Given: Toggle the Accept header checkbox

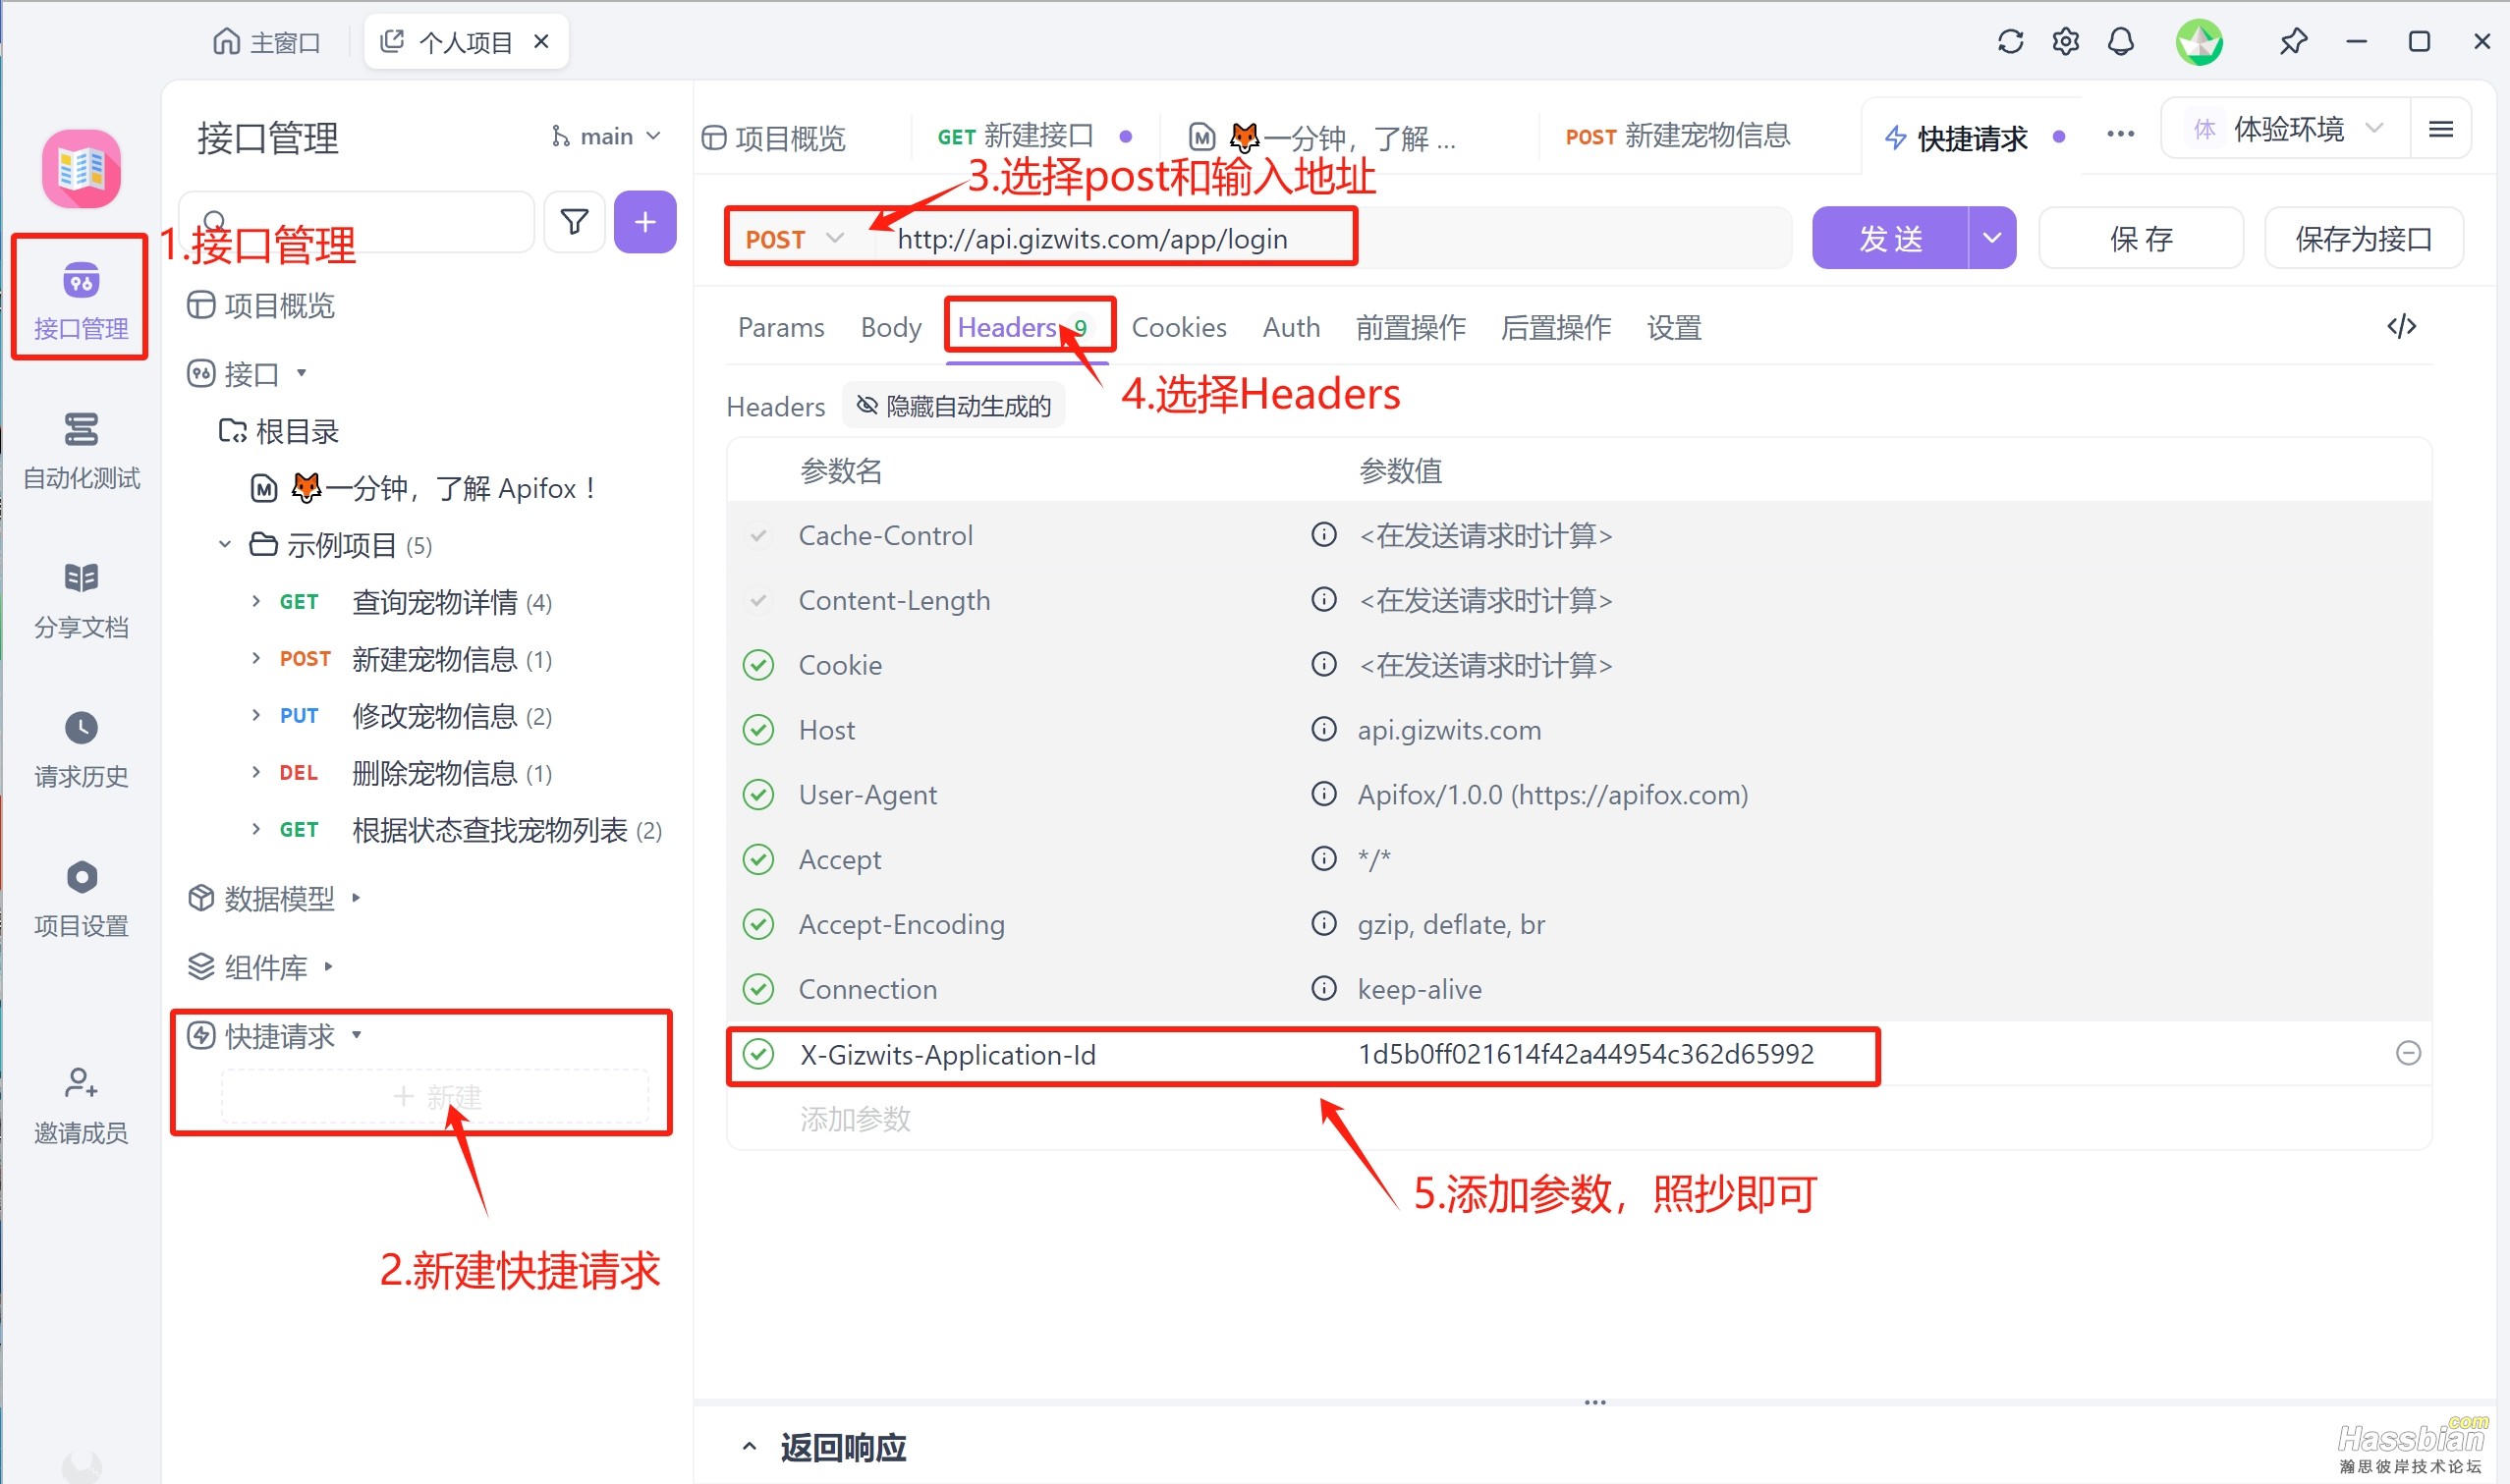Looking at the screenshot, I should [758, 858].
